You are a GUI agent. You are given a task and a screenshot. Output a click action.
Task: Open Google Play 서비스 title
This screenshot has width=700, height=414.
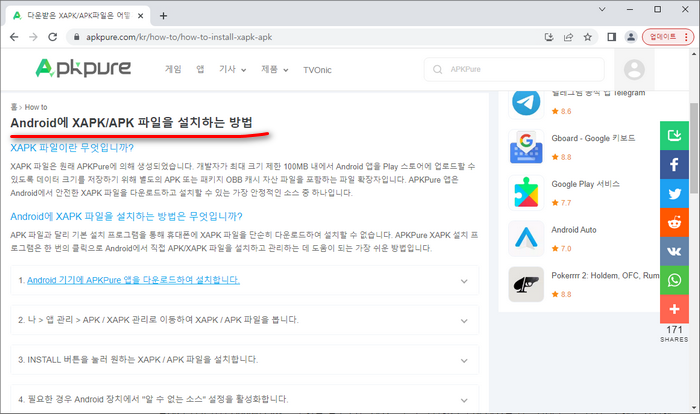click(x=585, y=184)
